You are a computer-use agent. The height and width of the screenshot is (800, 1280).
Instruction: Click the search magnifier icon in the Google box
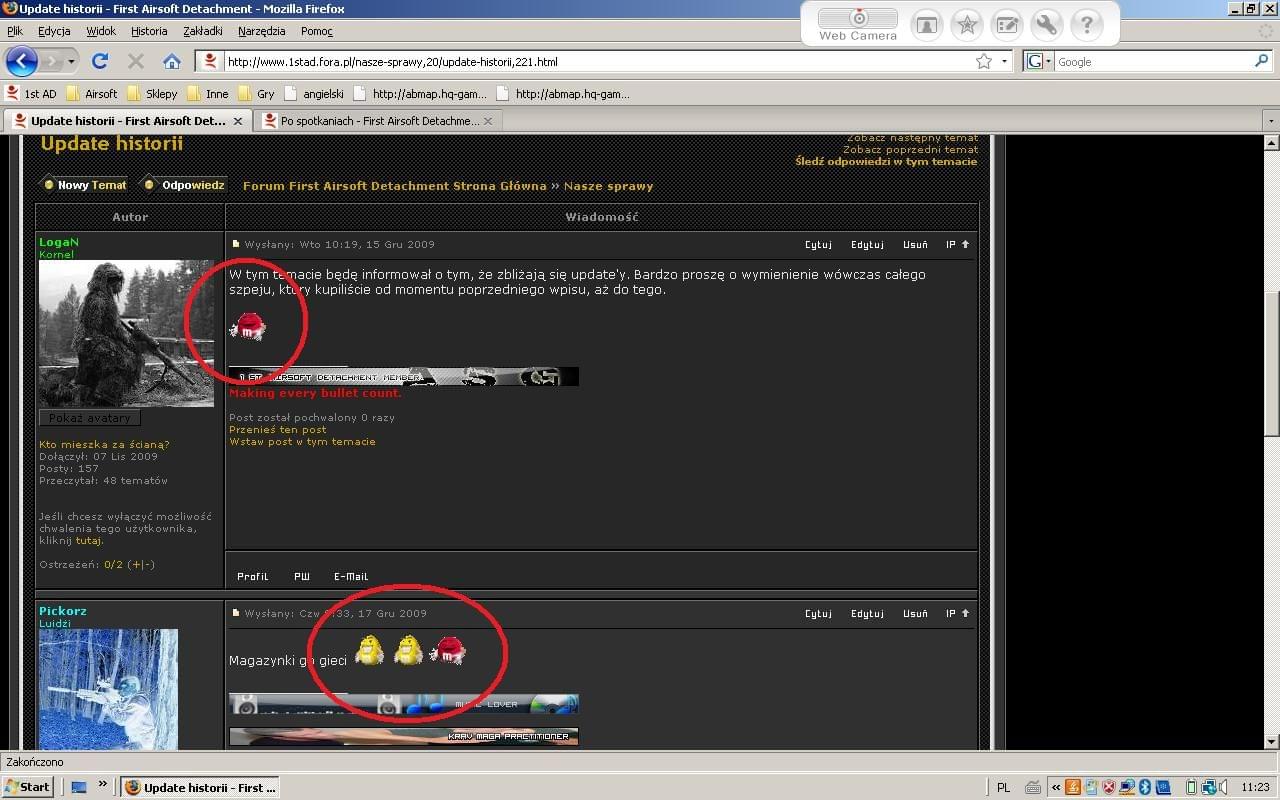1261,61
